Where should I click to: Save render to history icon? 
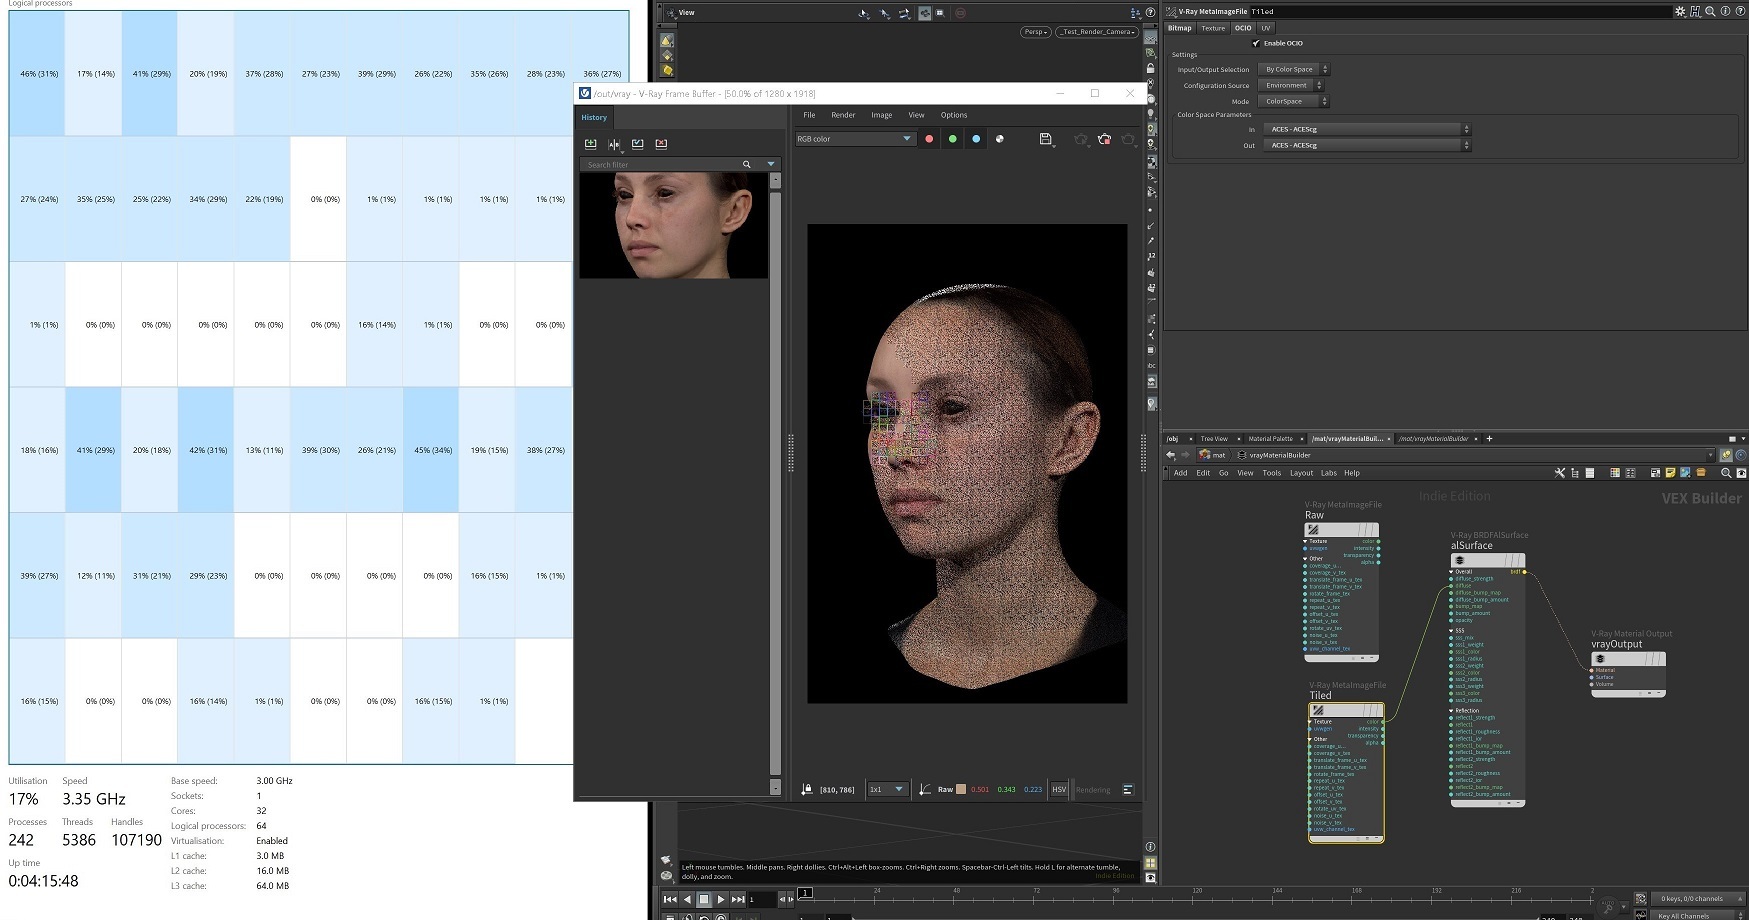coord(591,144)
